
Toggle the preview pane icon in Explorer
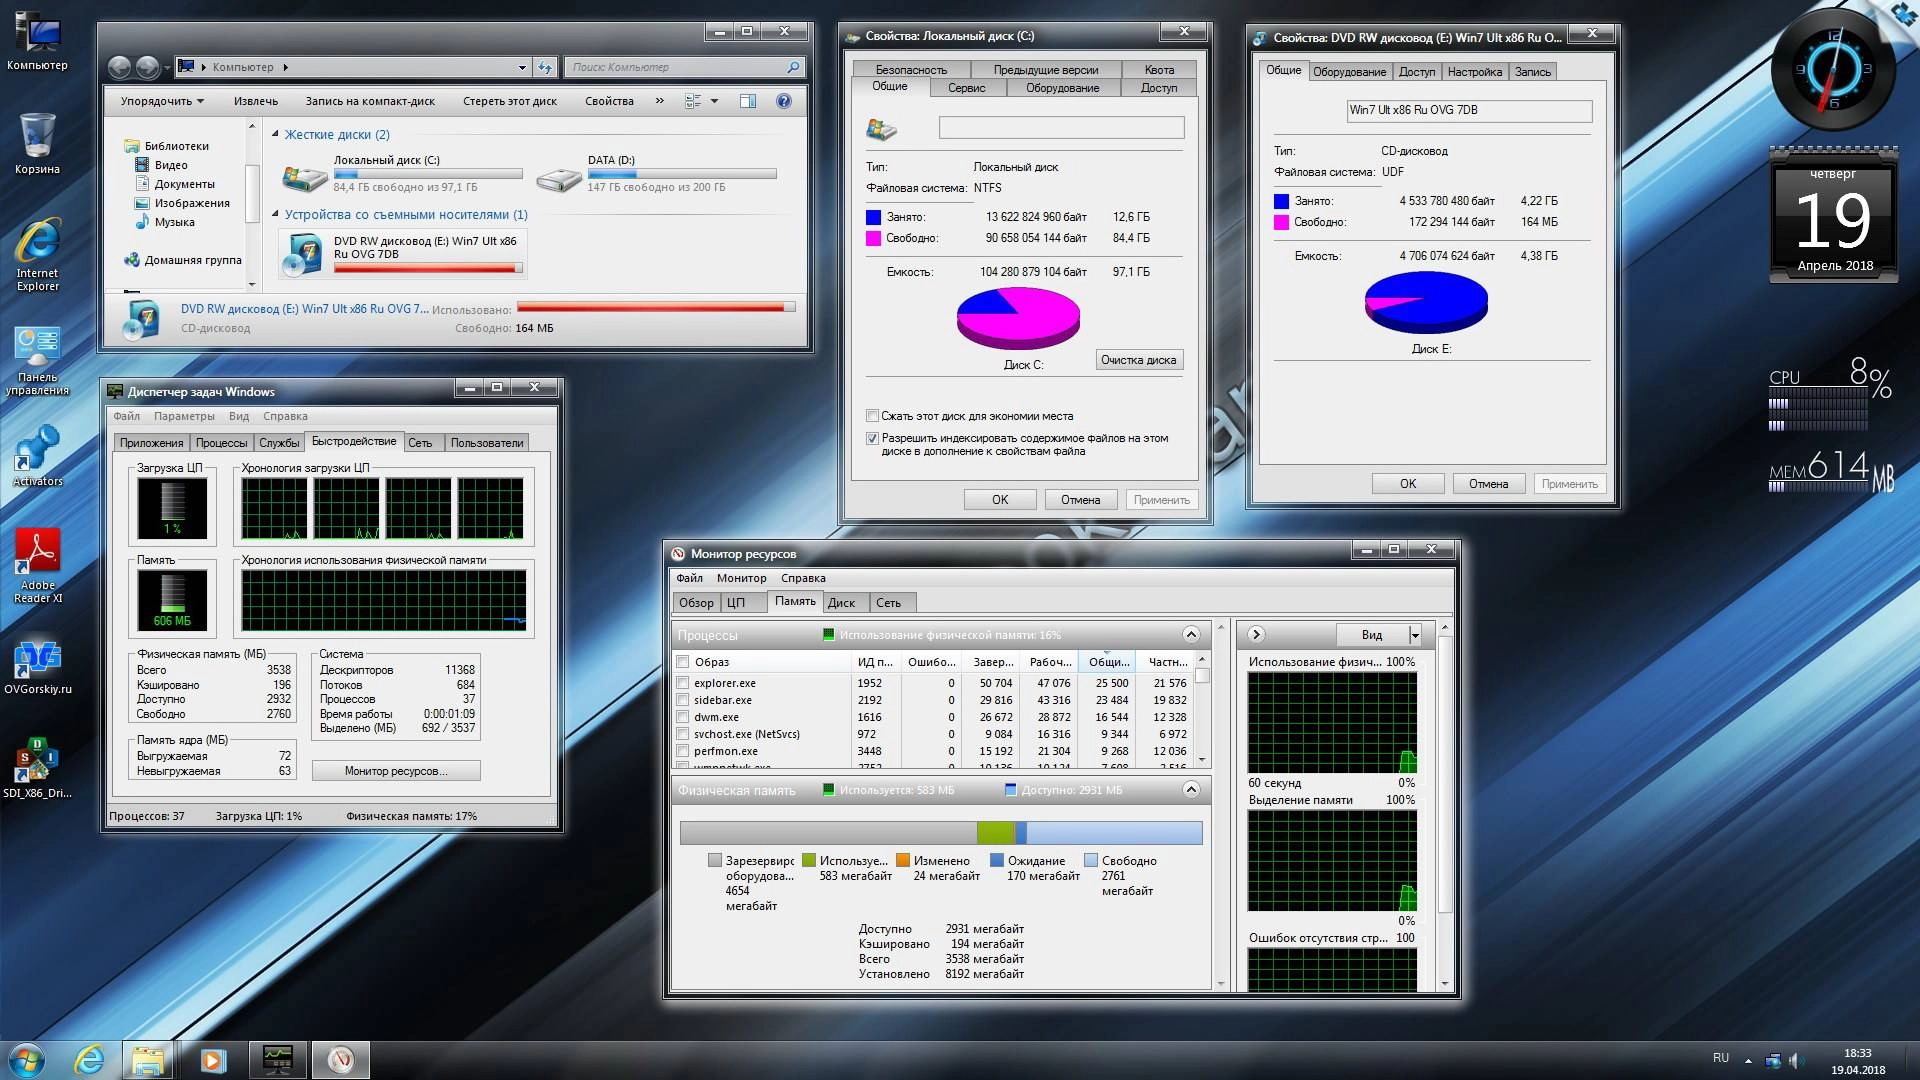(x=747, y=101)
